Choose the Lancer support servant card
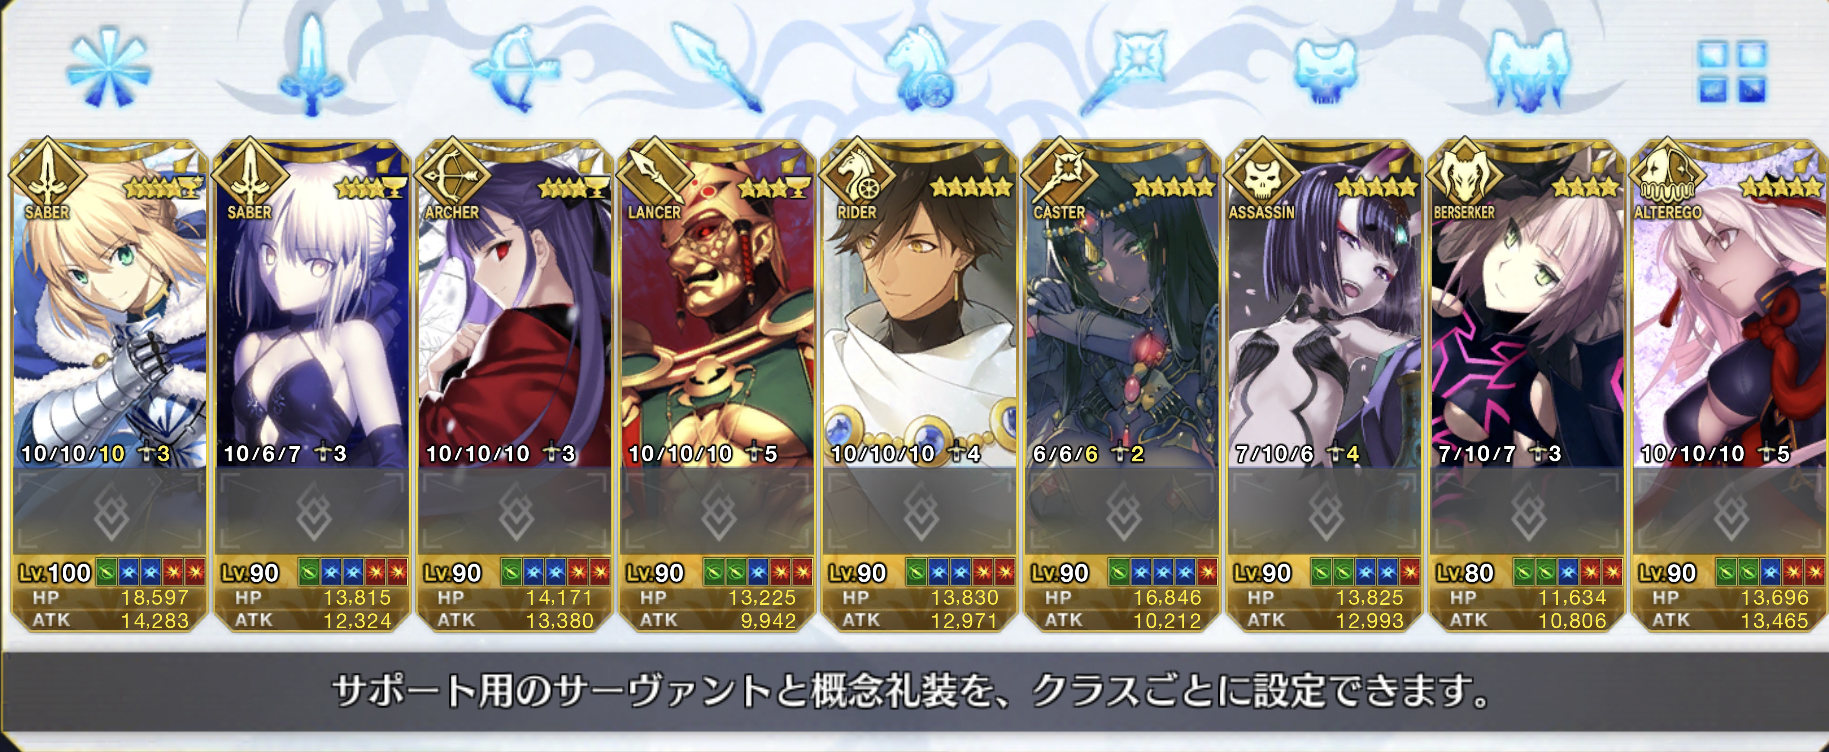The height and width of the screenshot is (752, 1829). pyautogui.click(x=716, y=386)
